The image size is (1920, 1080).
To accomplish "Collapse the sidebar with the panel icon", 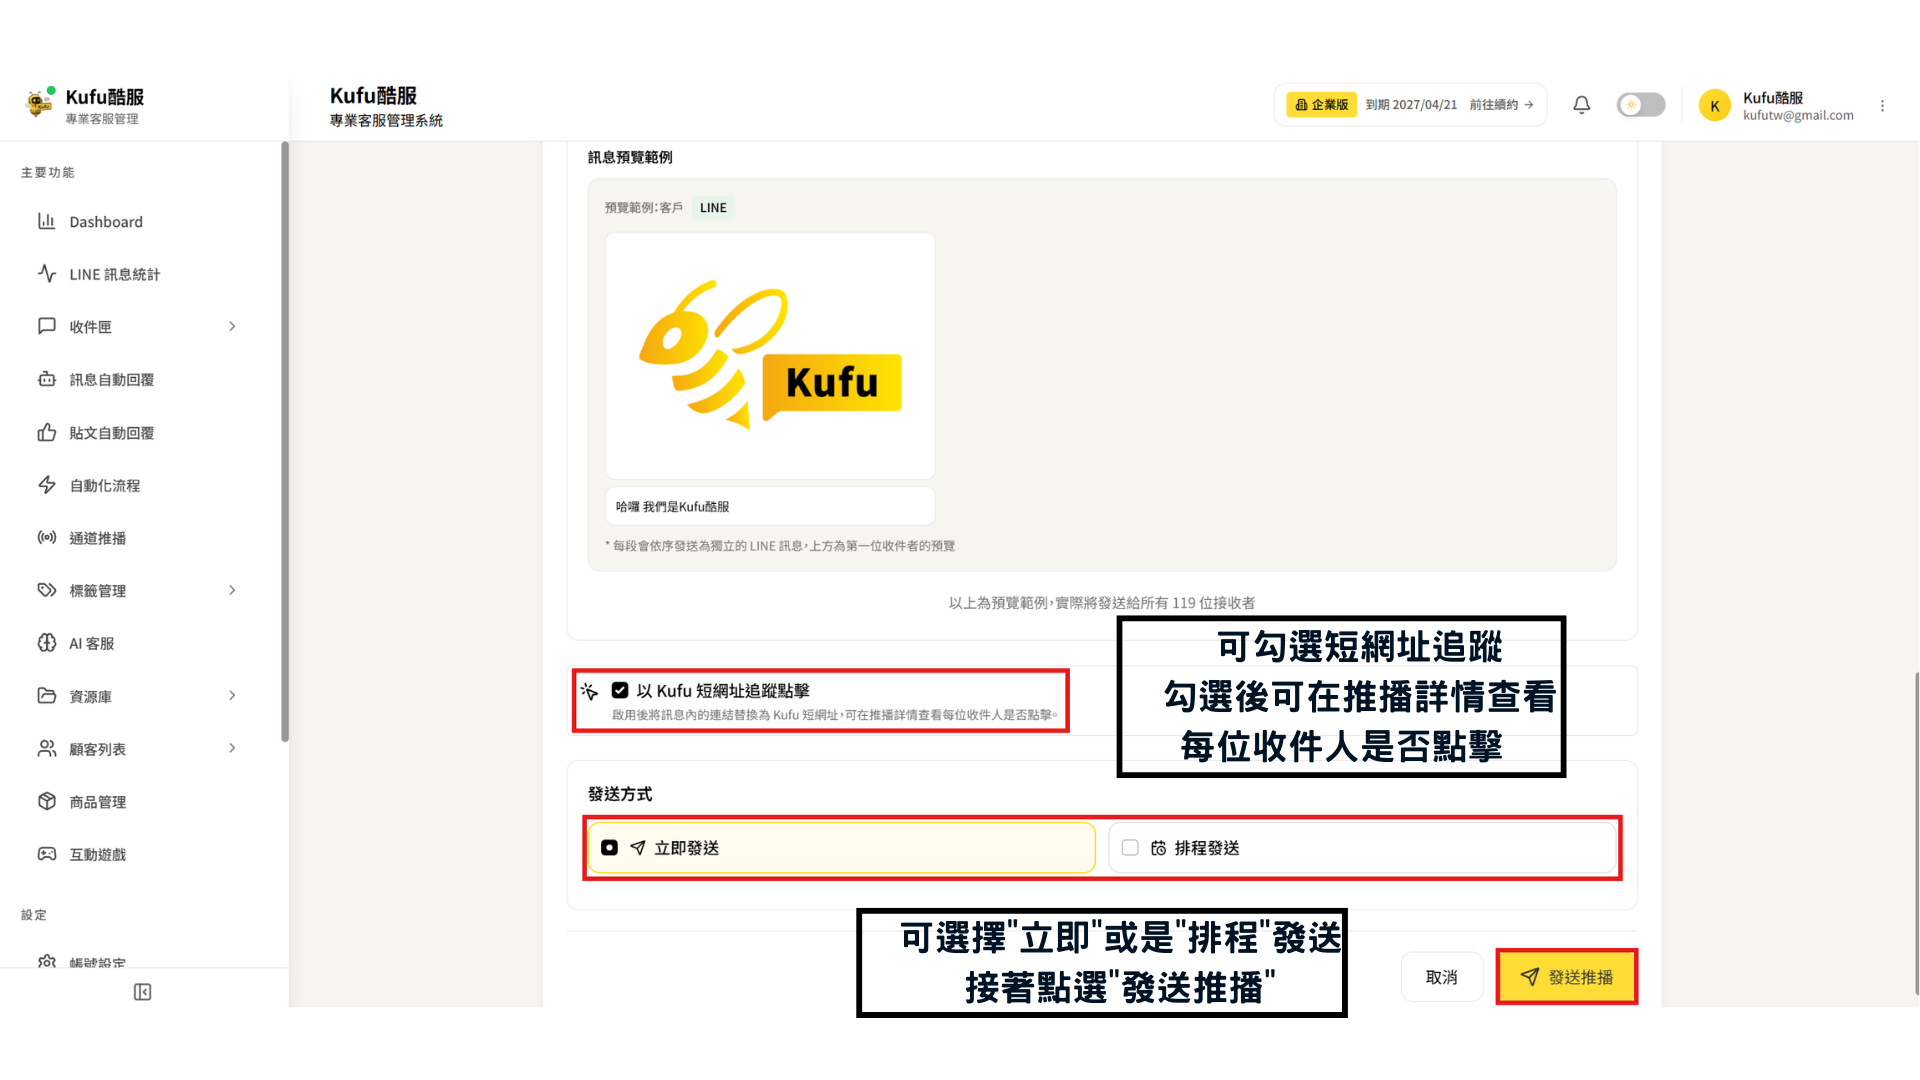I will [x=142, y=992].
